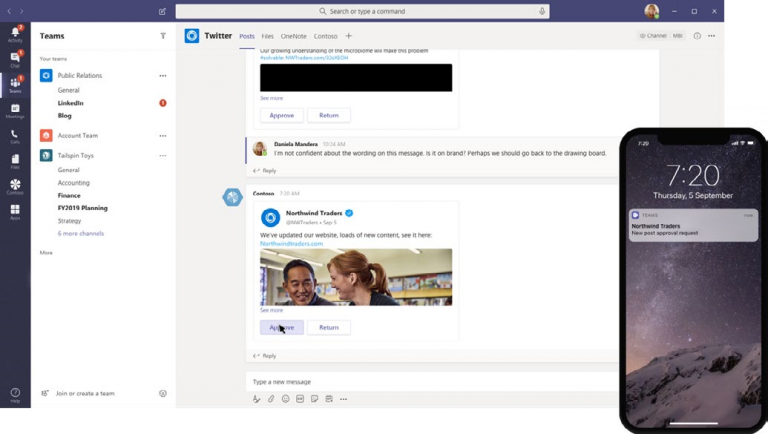Open more options for Tailspin Toys team
This screenshot has height=434, width=768.
163,156
